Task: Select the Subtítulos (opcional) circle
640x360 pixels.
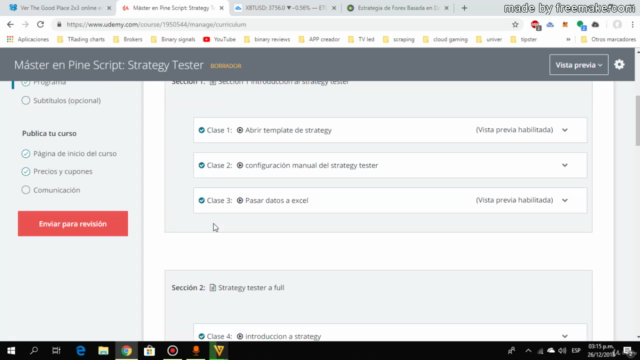Action: click(x=26, y=100)
